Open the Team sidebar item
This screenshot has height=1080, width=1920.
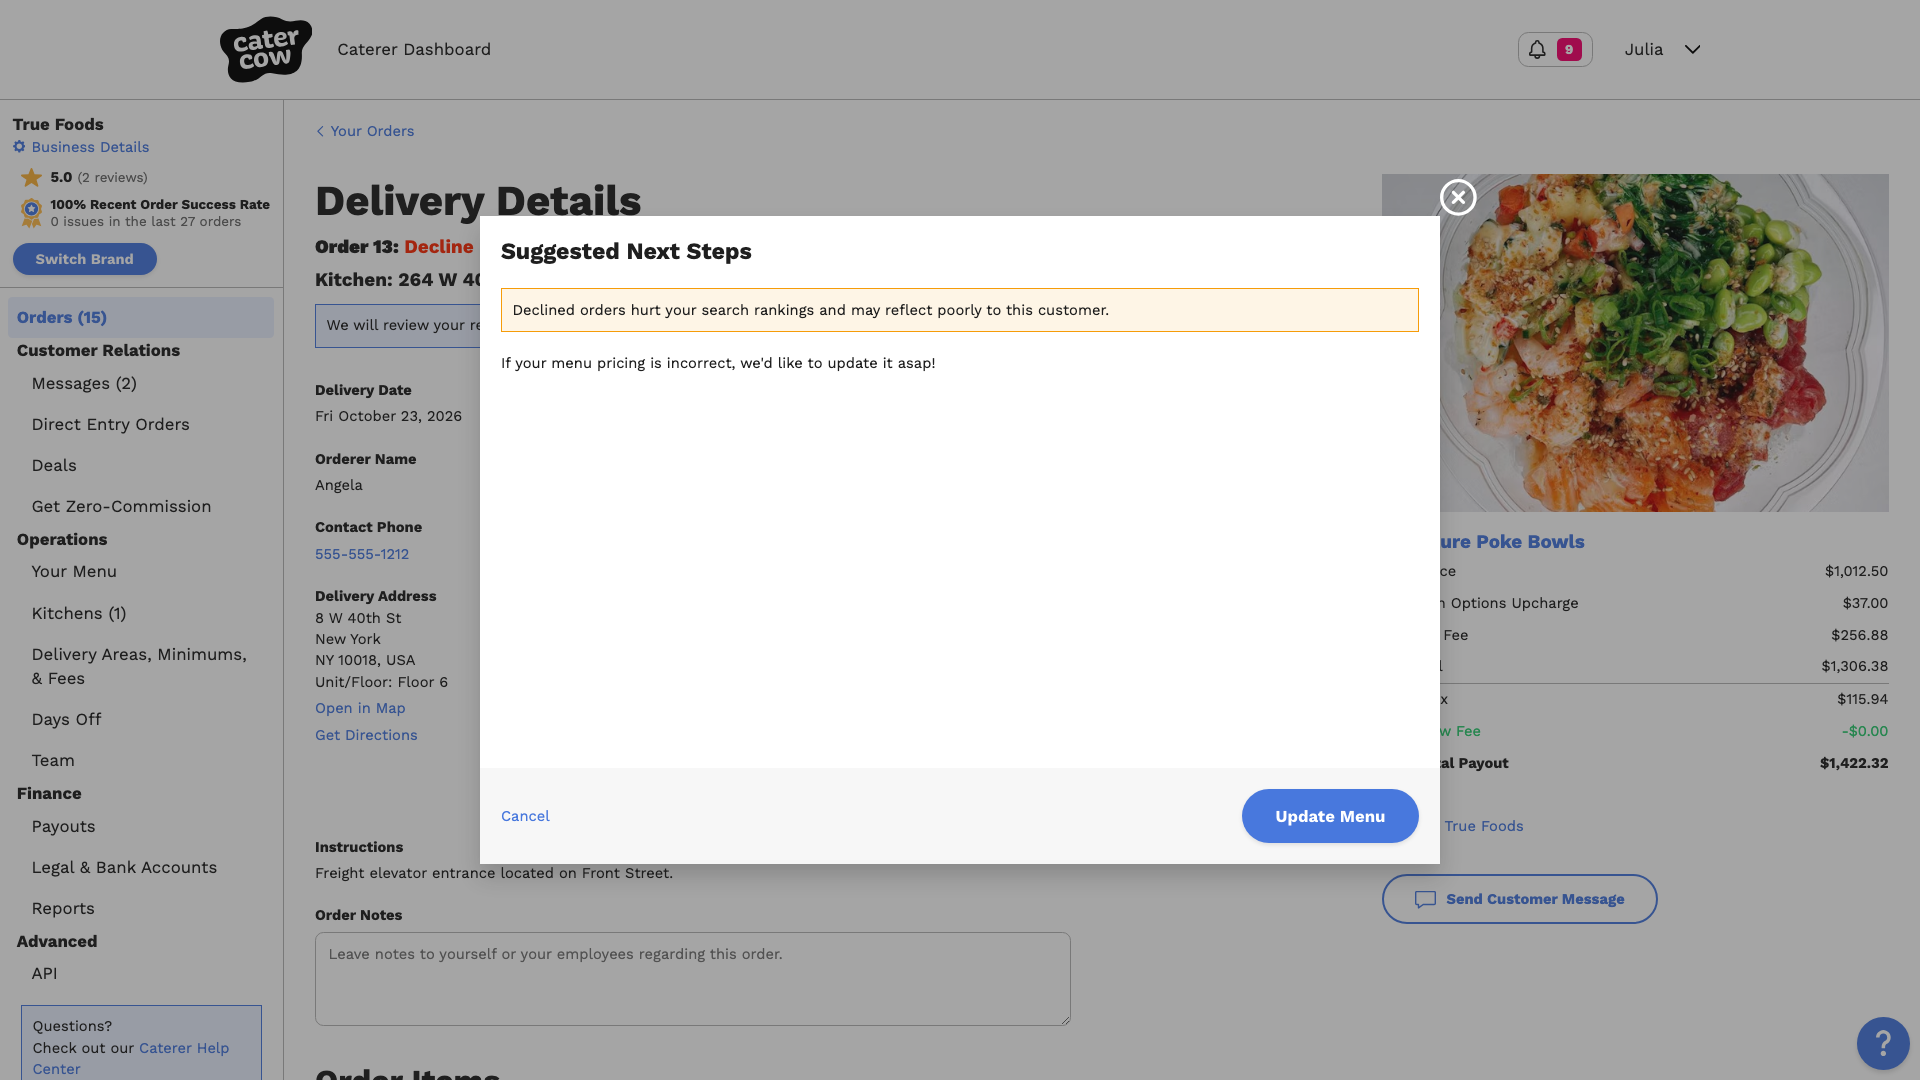point(53,760)
